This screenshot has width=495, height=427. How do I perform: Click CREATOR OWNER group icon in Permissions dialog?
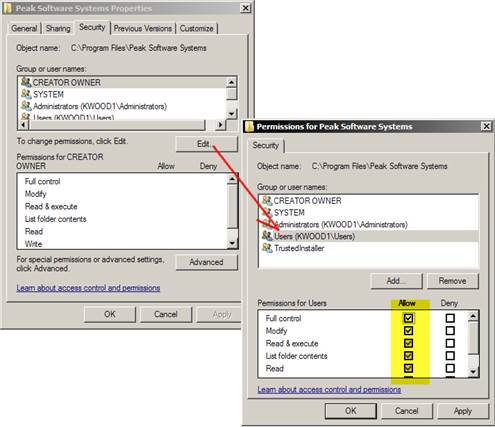click(x=267, y=200)
